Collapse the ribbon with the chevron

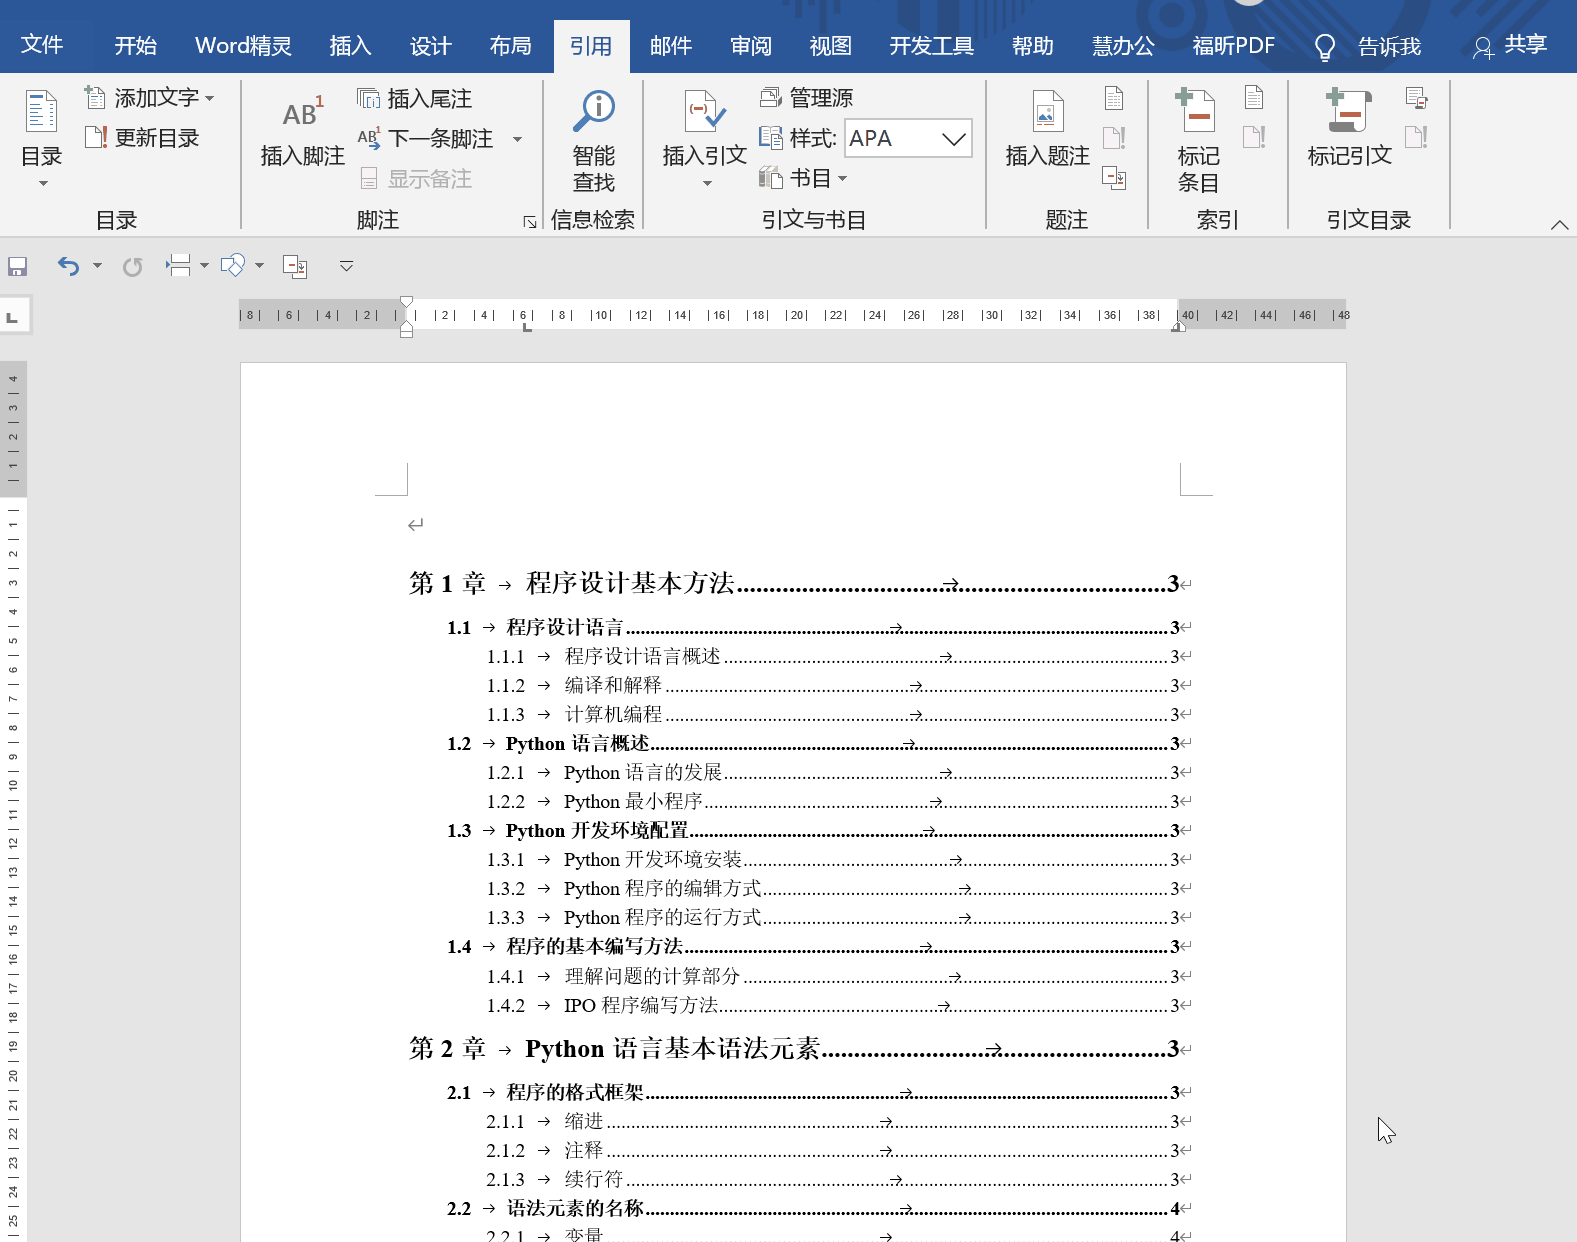pos(1559,225)
